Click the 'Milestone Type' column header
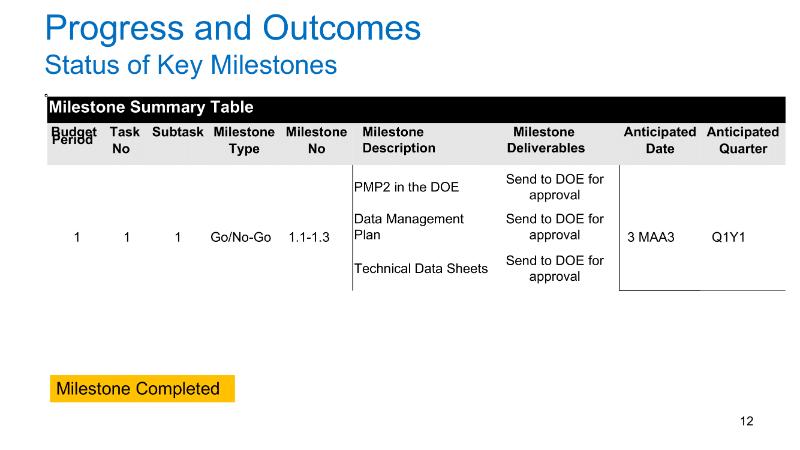This screenshot has height=450, width=800. [x=244, y=140]
